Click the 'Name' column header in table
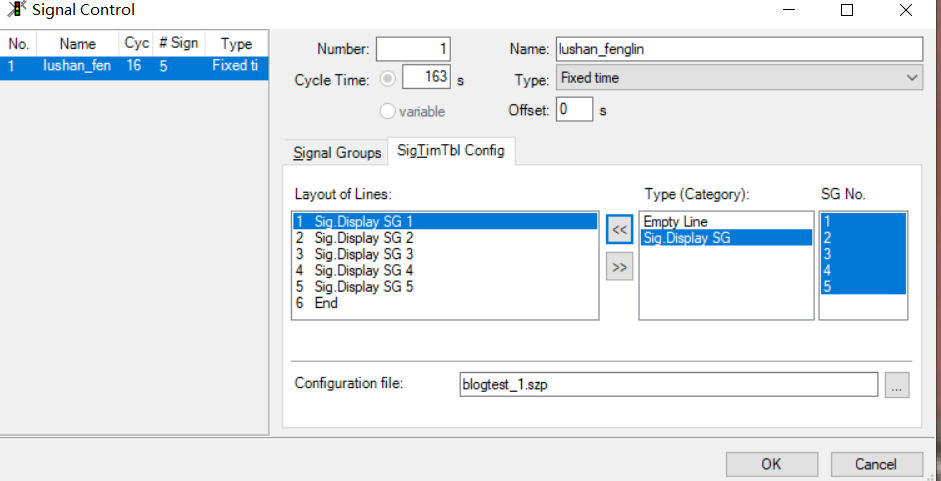 click(77, 44)
